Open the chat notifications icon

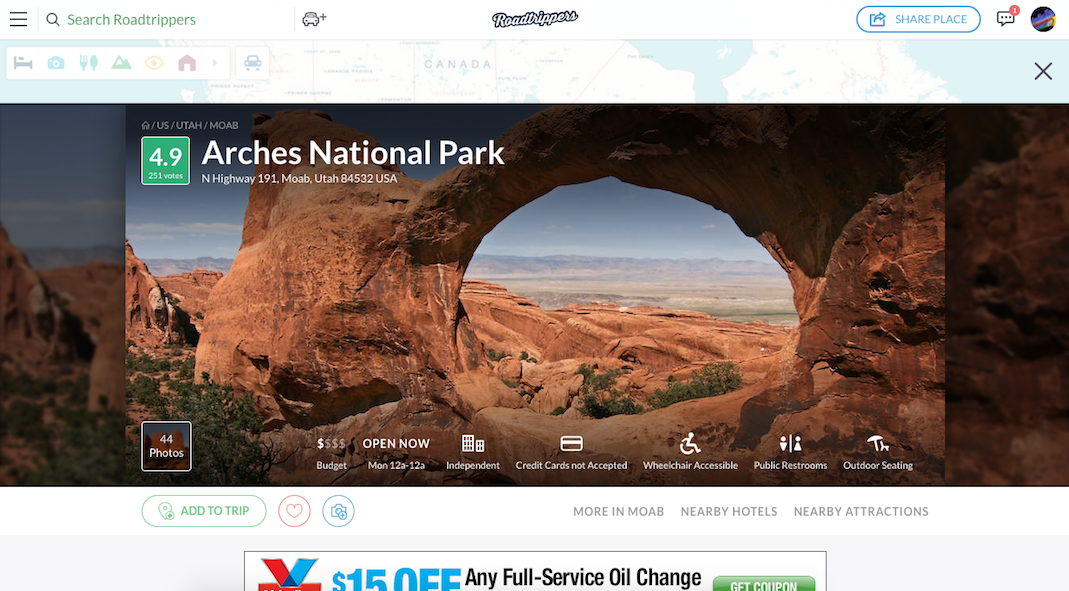[x=1006, y=18]
